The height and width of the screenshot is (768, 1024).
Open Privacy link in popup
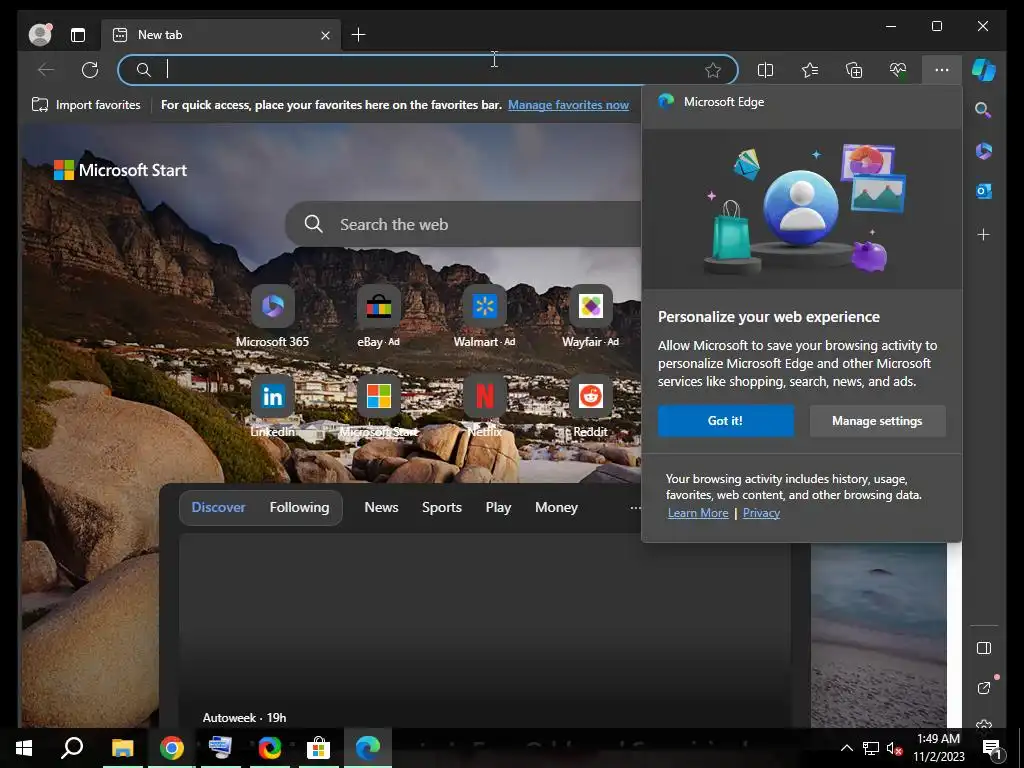click(761, 513)
